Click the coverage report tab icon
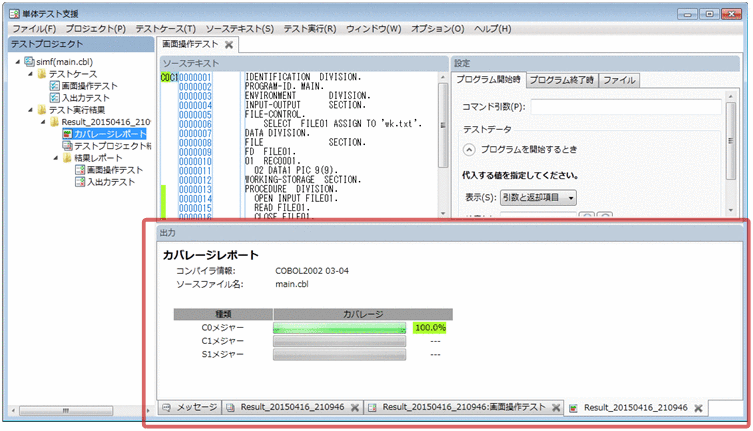The height and width of the screenshot is (431, 753). pos(573,408)
